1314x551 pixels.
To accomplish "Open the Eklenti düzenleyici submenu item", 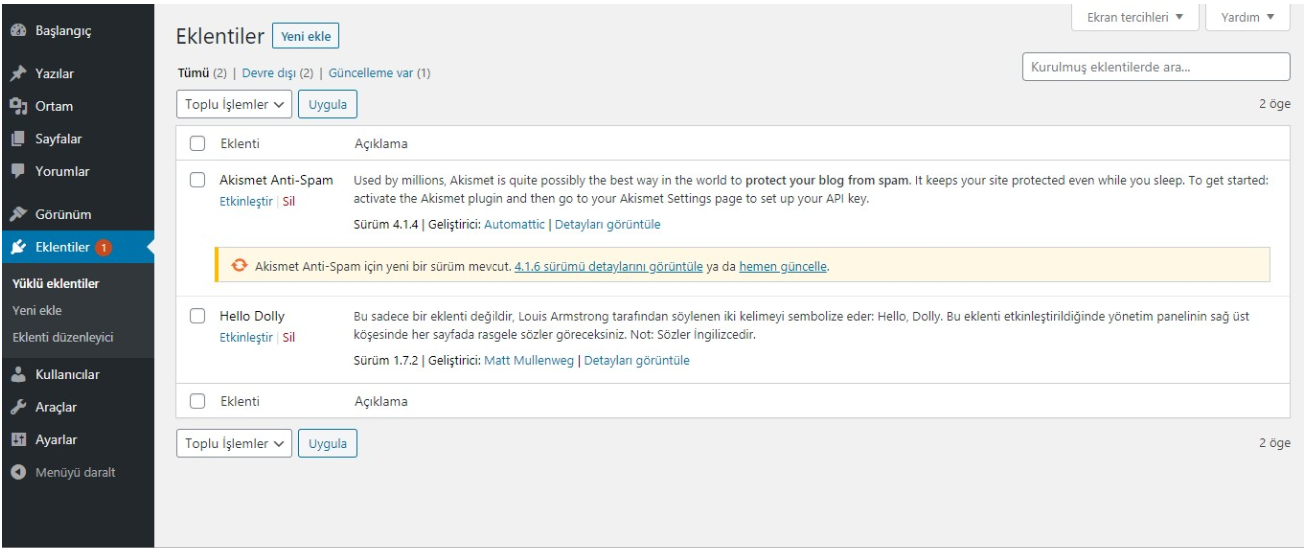I will point(62,338).
